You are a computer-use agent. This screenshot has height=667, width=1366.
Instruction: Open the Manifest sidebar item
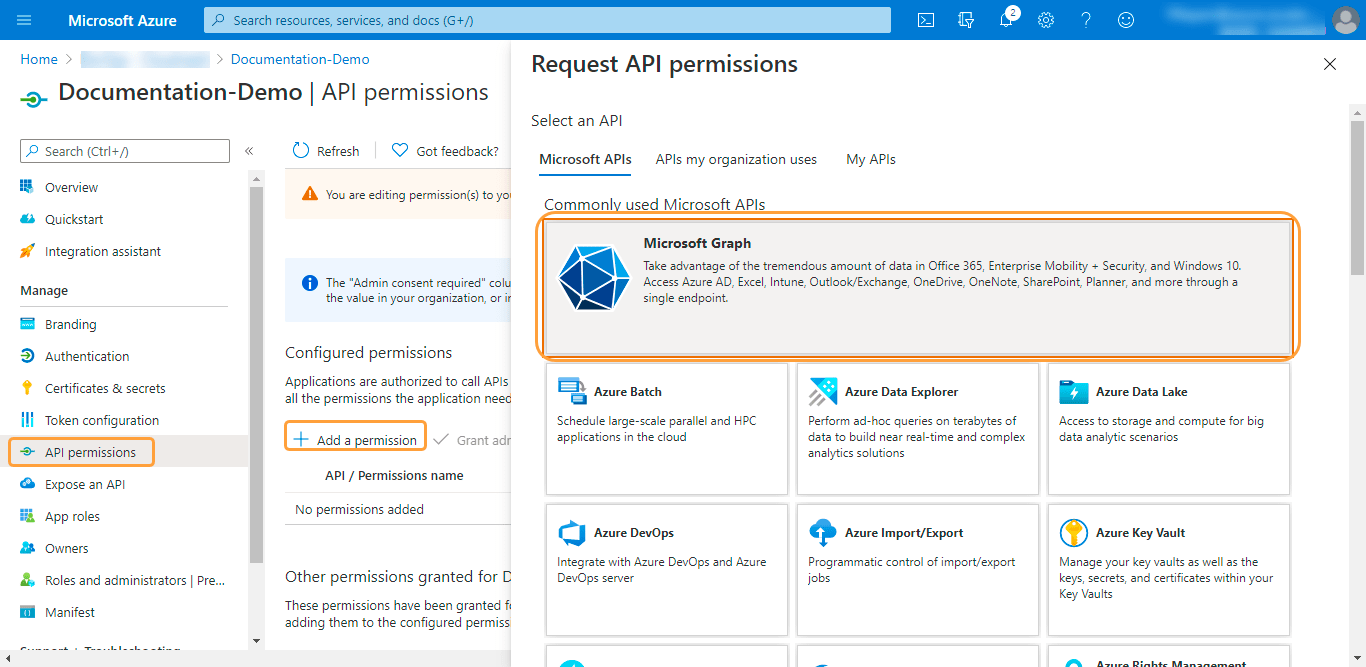click(x=70, y=612)
